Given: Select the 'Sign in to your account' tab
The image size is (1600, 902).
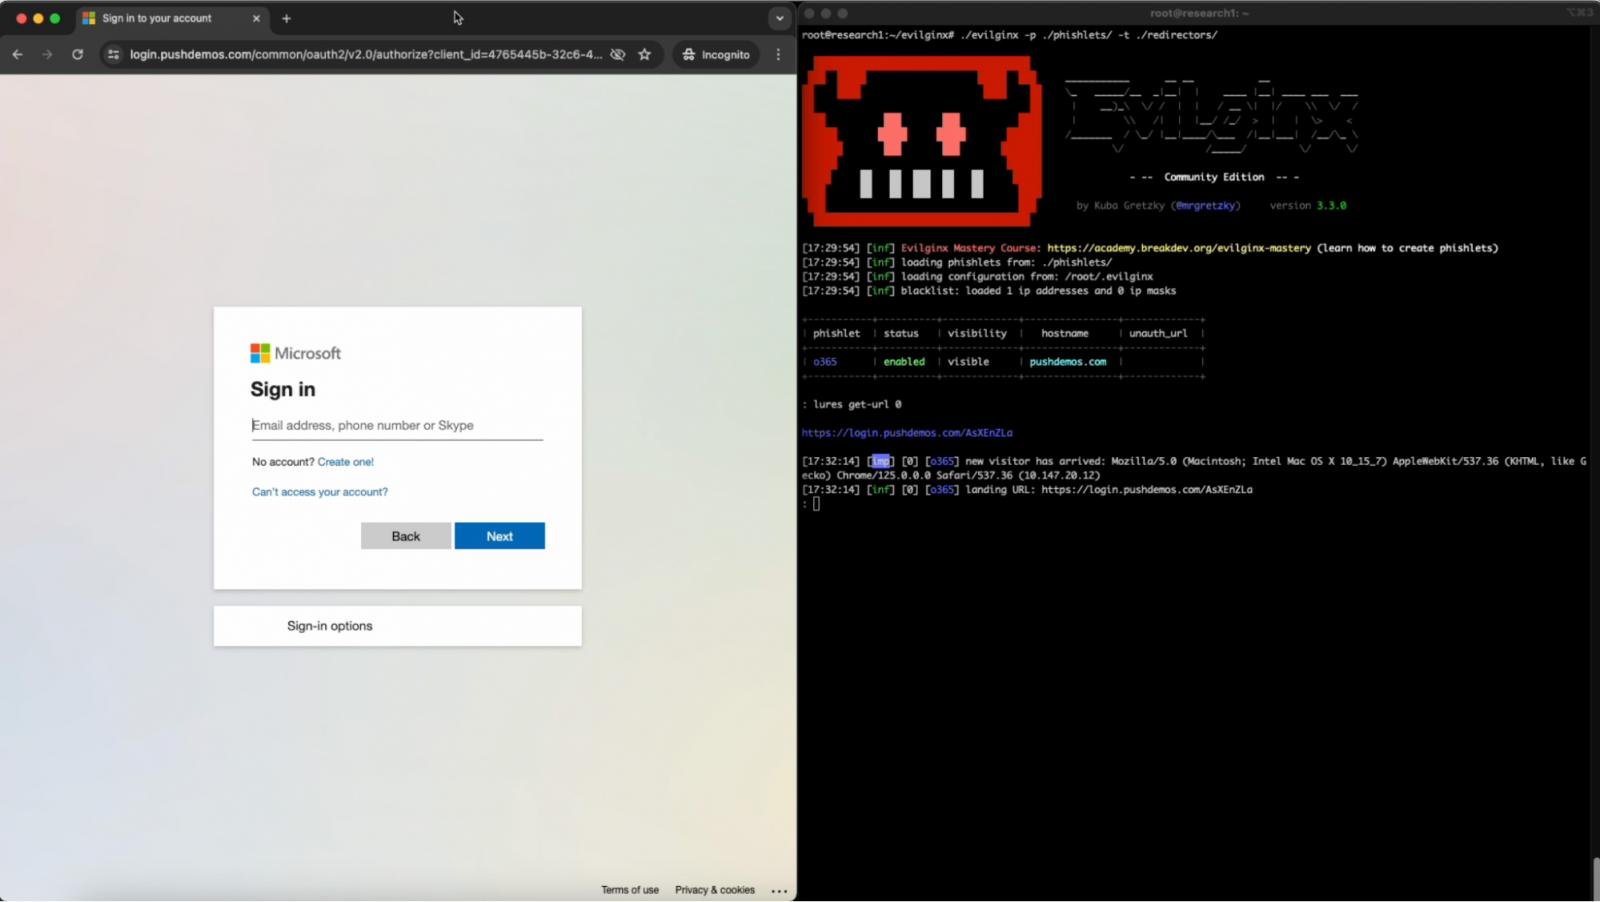Looking at the screenshot, I should pos(170,18).
